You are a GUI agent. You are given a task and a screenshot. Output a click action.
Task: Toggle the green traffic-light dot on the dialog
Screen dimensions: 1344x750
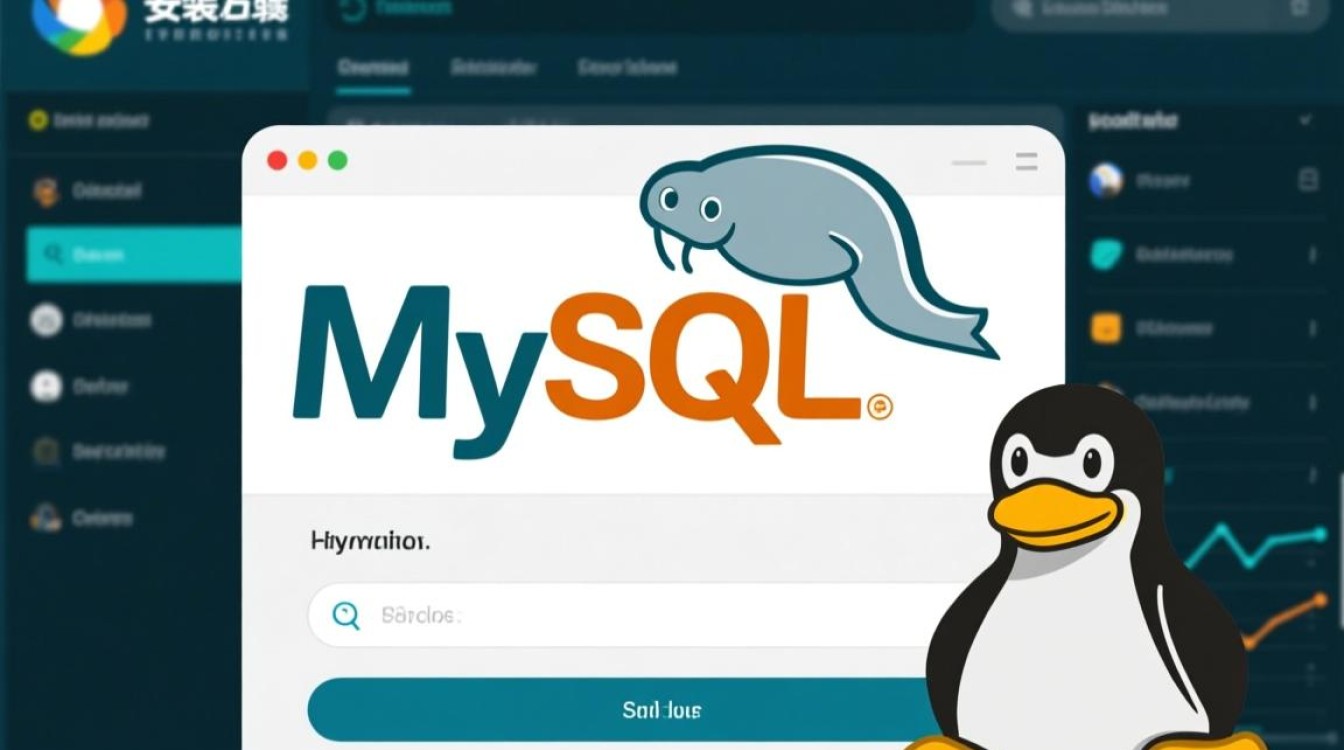tap(340, 158)
